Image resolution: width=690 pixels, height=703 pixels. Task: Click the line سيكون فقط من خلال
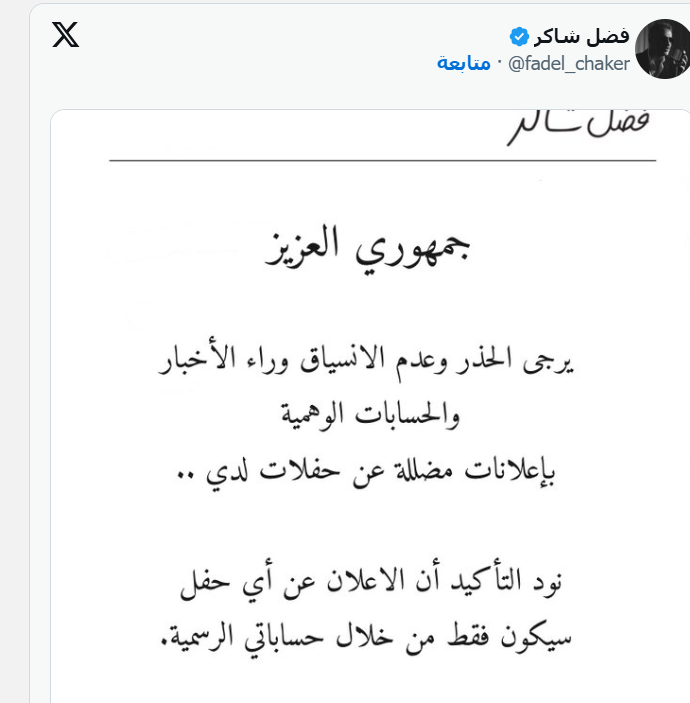coord(366,637)
